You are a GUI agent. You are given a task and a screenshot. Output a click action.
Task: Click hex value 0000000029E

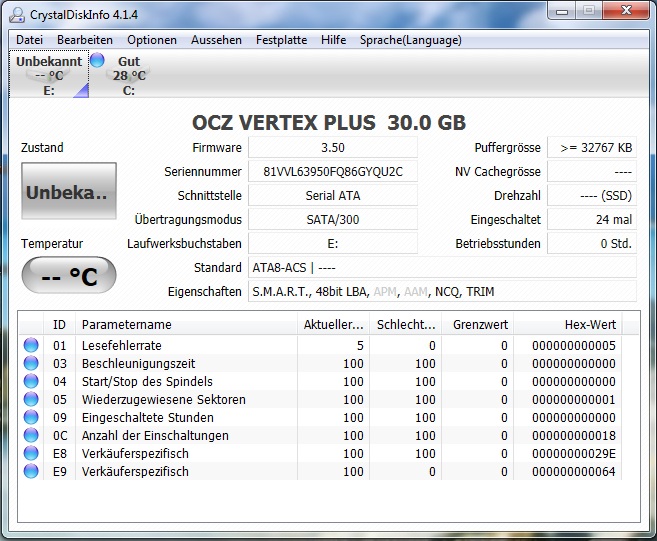pos(574,453)
